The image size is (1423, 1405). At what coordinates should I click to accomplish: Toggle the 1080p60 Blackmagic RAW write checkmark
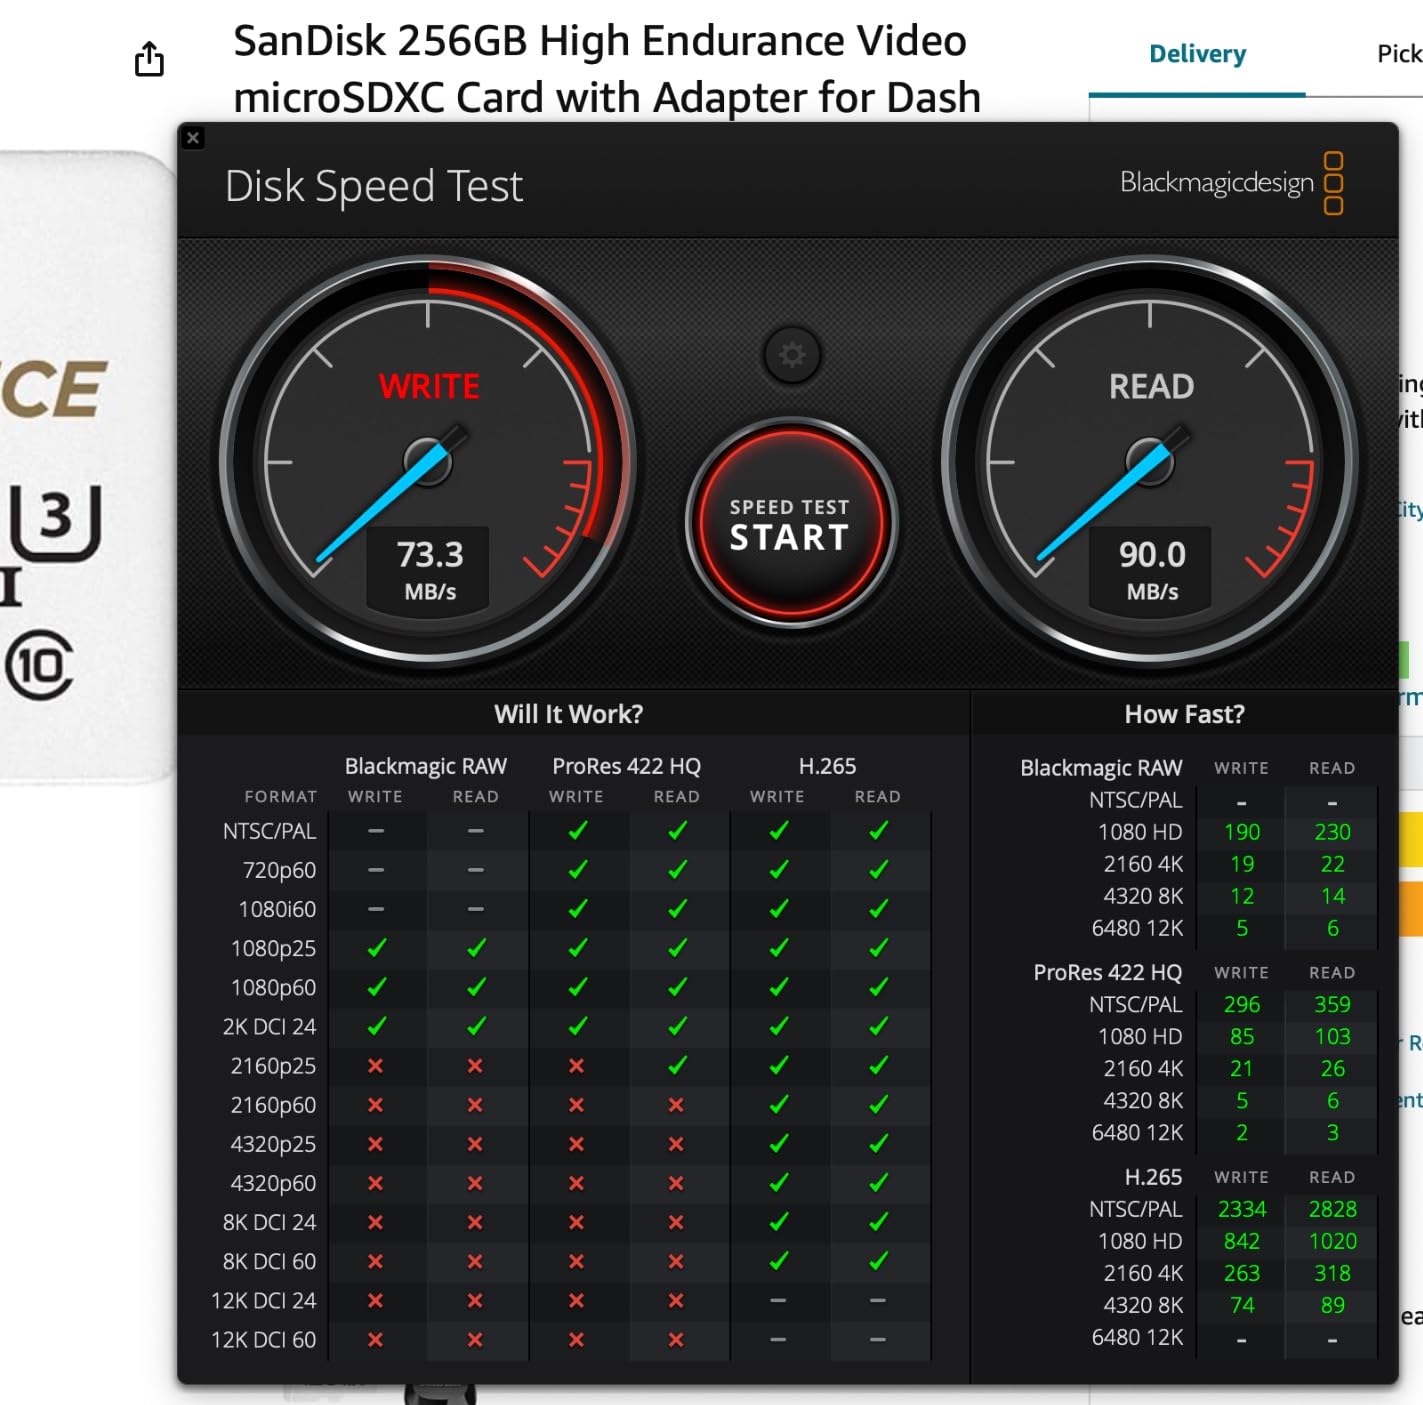pyautogui.click(x=375, y=987)
